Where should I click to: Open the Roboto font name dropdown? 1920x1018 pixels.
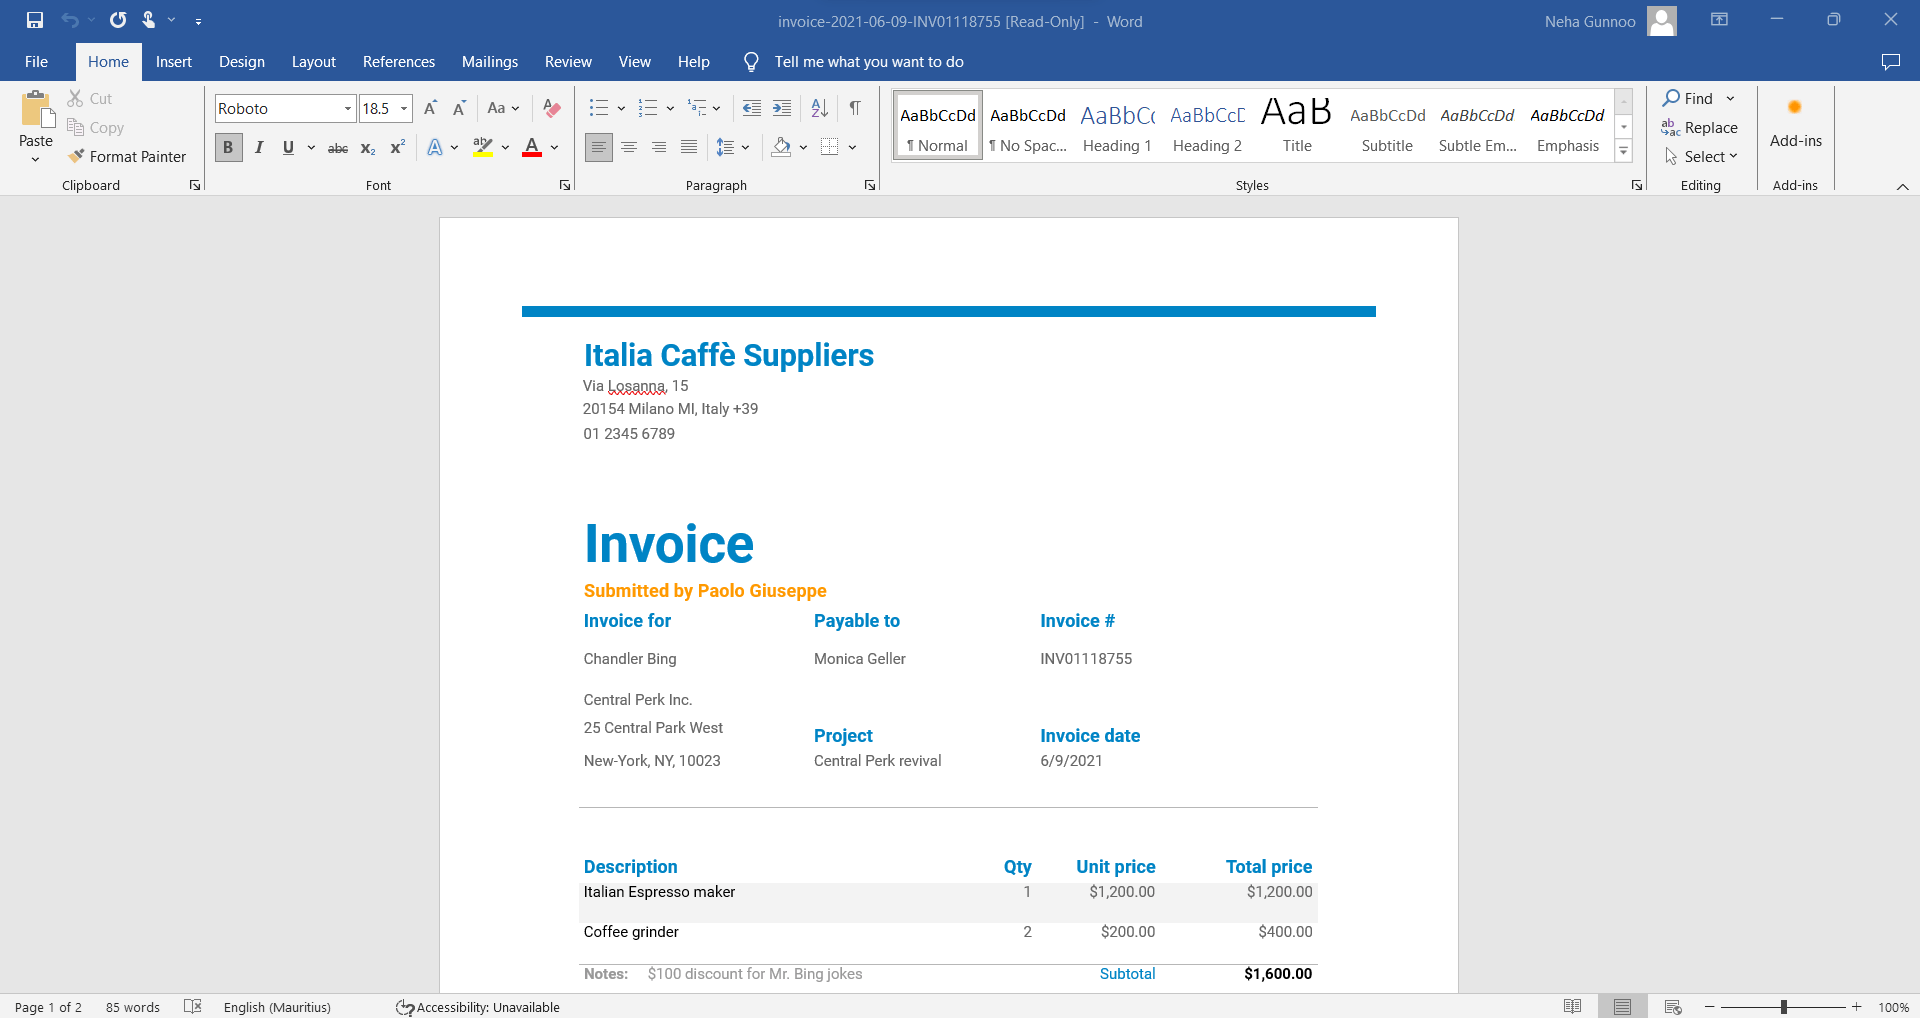coord(347,108)
